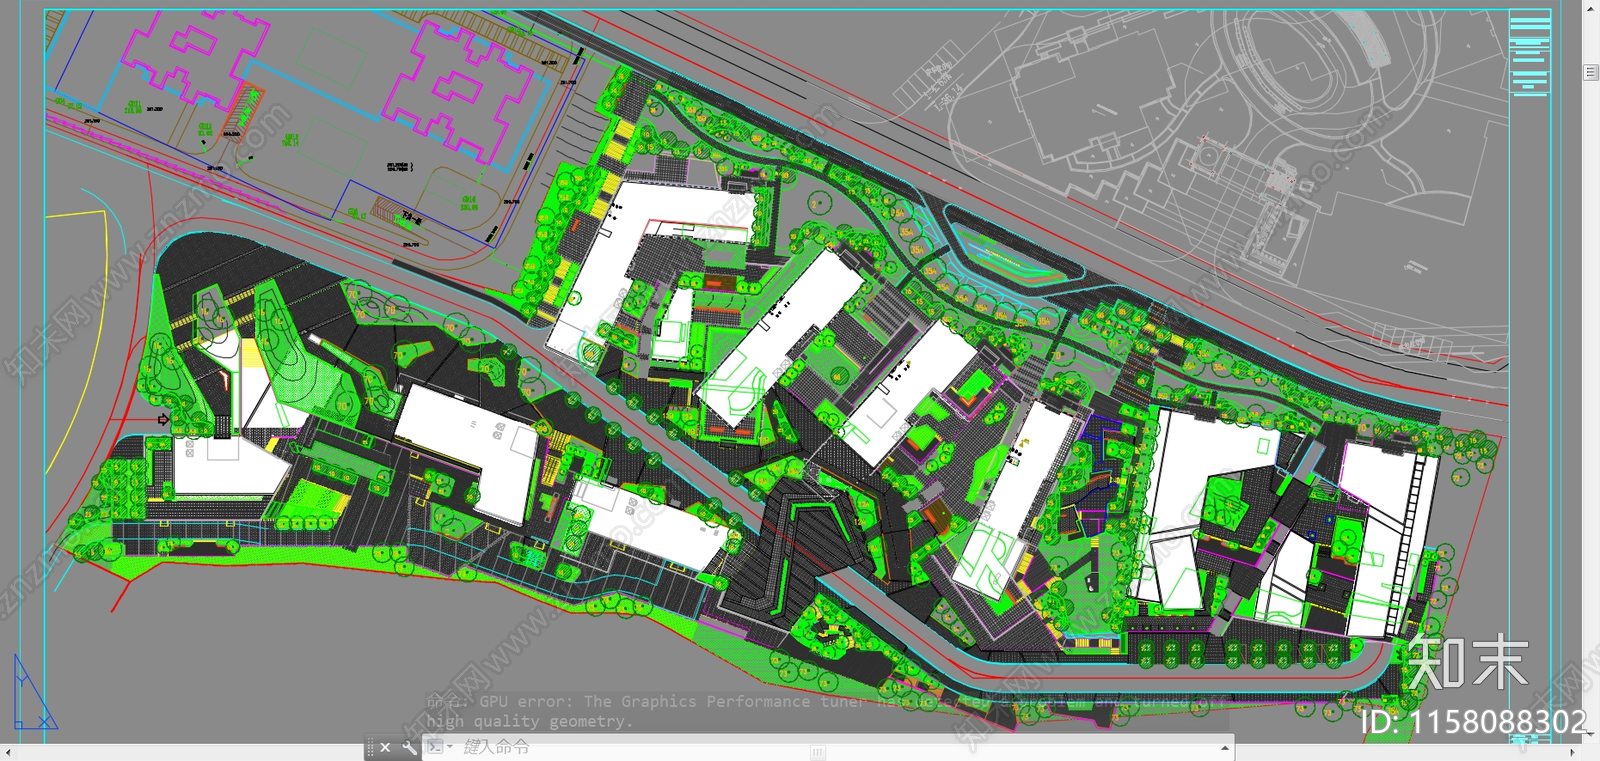Click the command line drag grip handle
Screen dimensions: 1600x761
point(370,747)
